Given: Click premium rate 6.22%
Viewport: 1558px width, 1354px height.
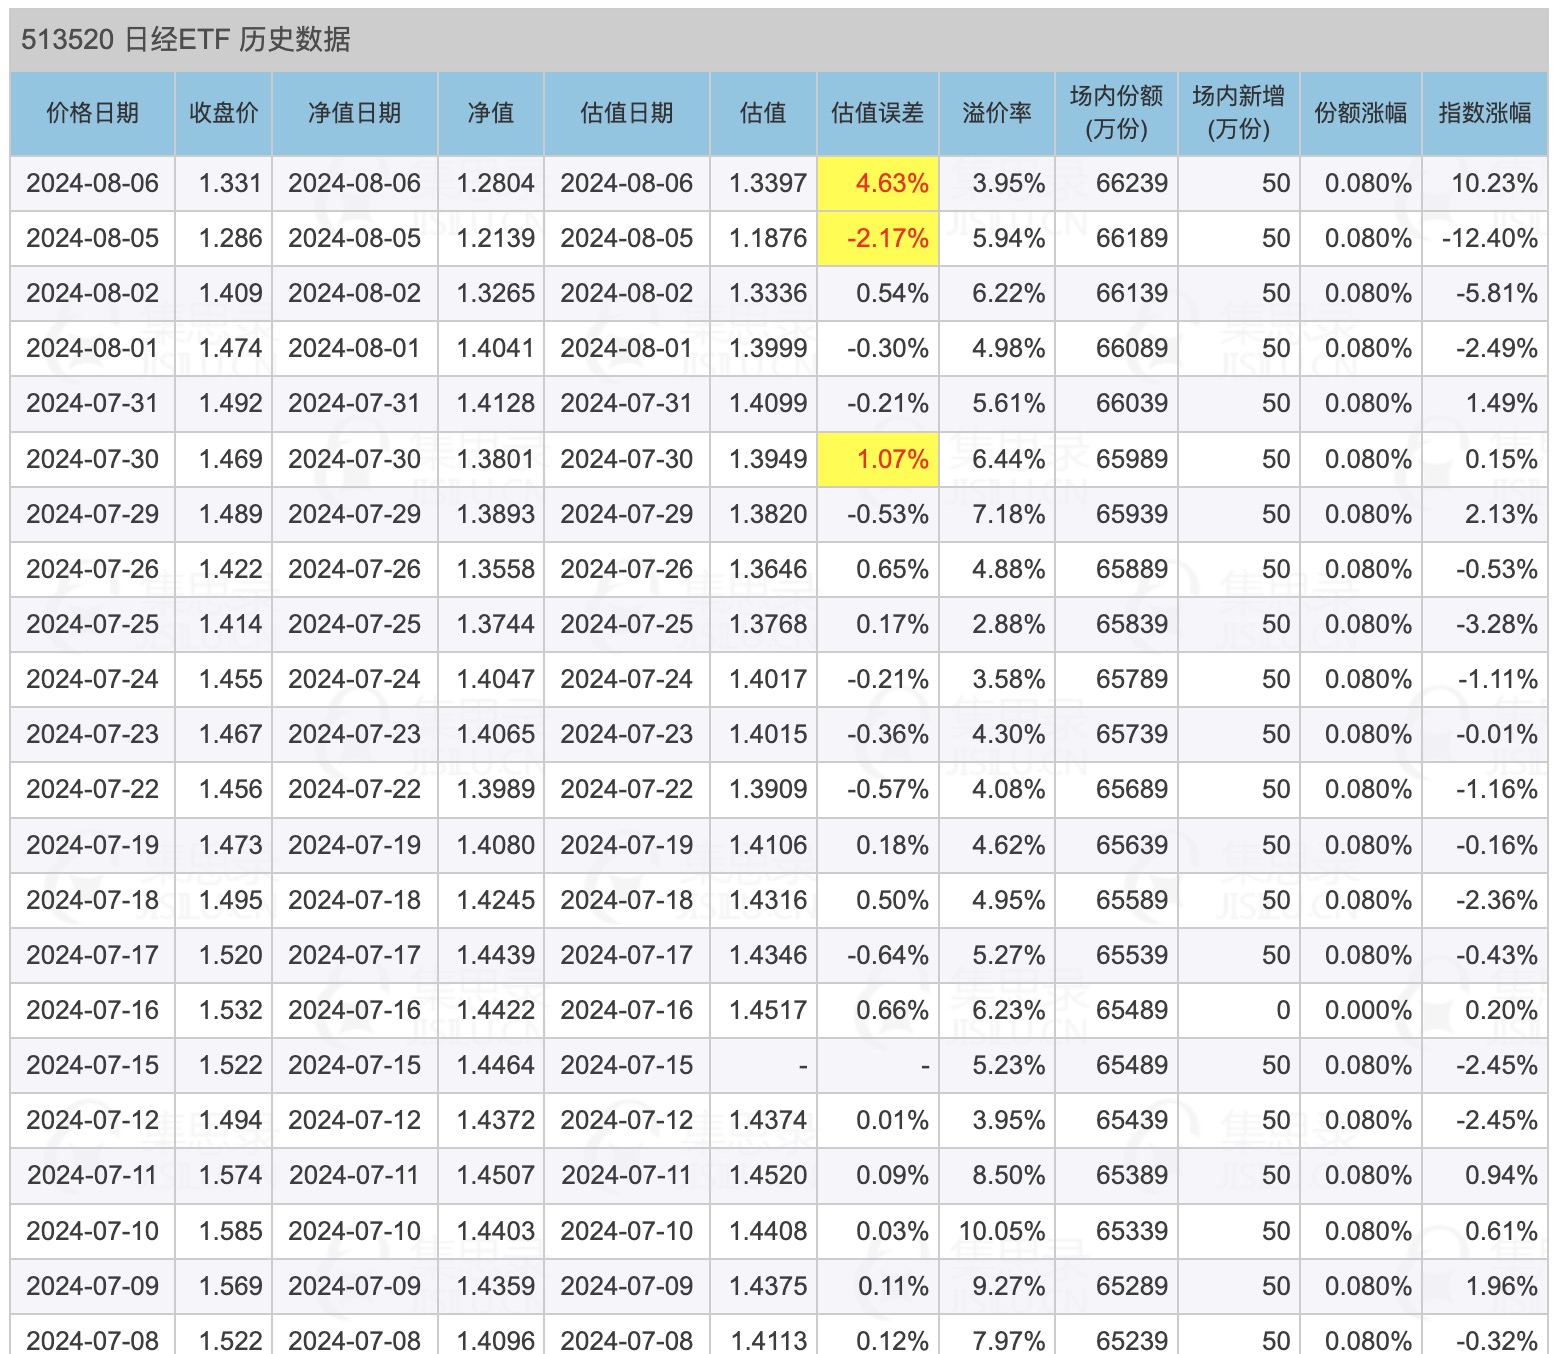Looking at the screenshot, I should point(1008,294).
